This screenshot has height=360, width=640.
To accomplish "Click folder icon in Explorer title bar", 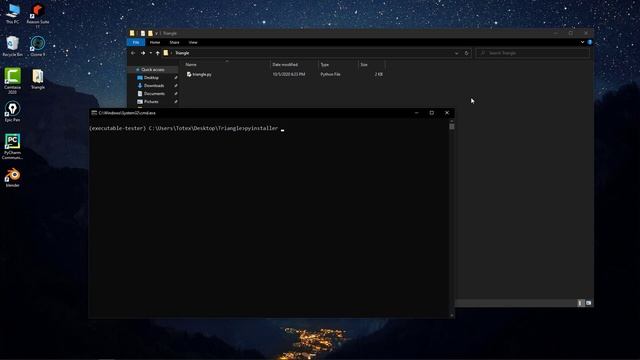I will pos(132,33).
